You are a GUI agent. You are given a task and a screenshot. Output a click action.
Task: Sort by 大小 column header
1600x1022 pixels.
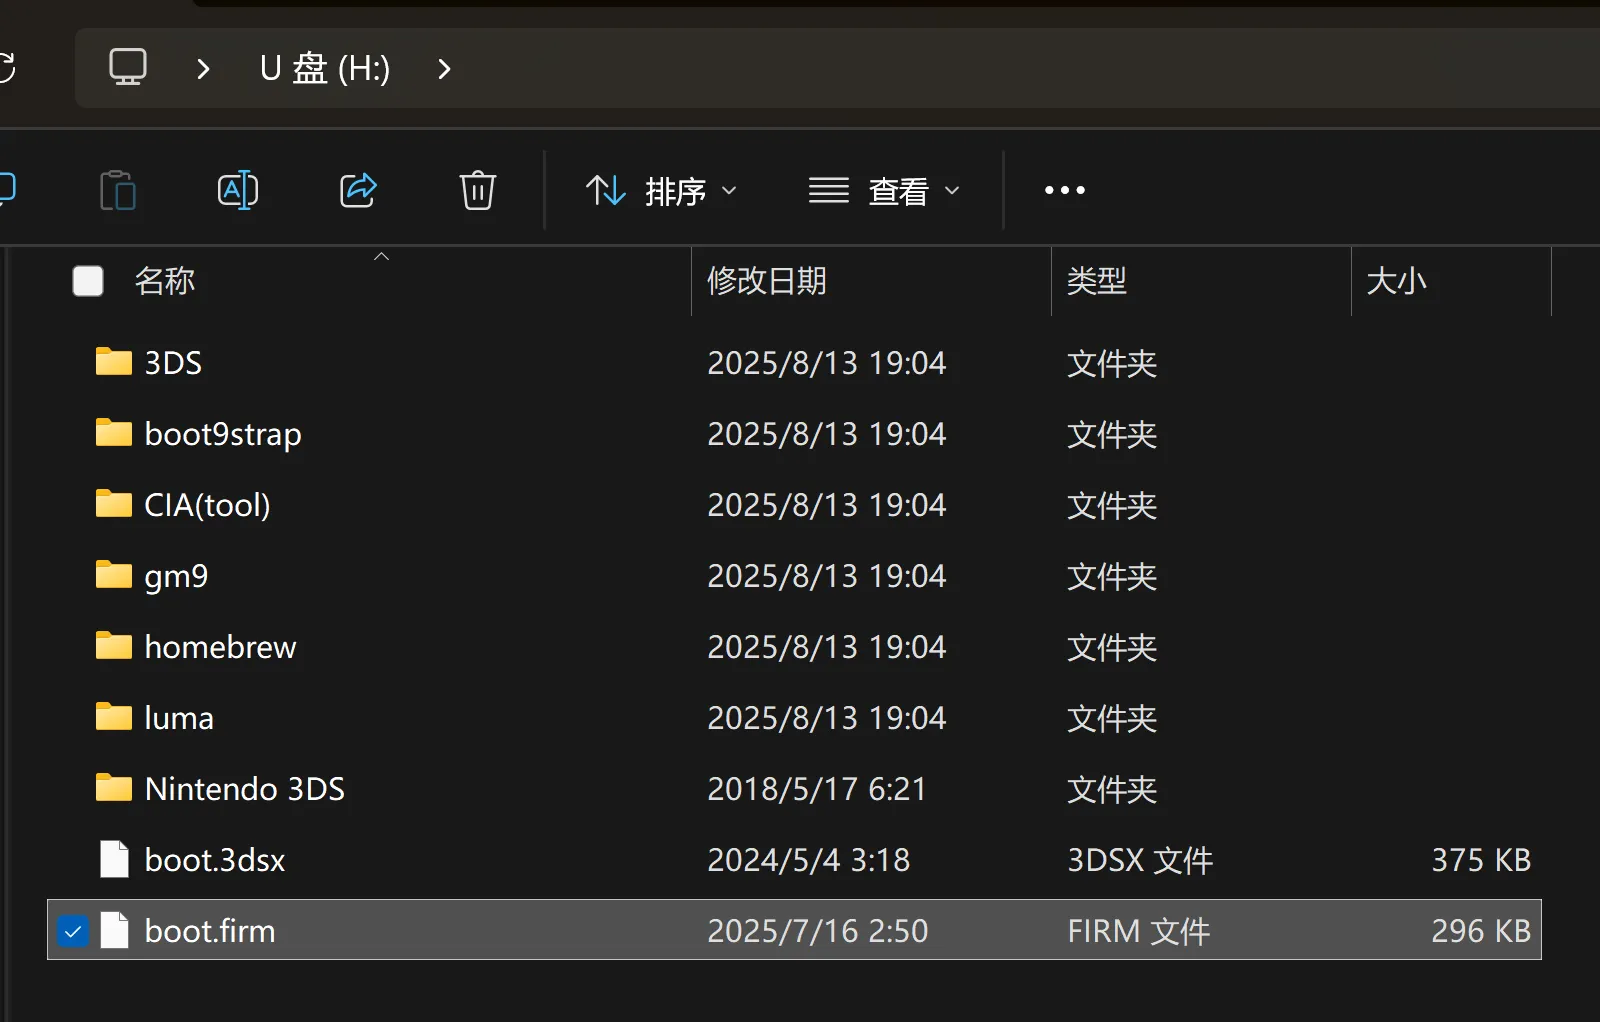(1396, 281)
